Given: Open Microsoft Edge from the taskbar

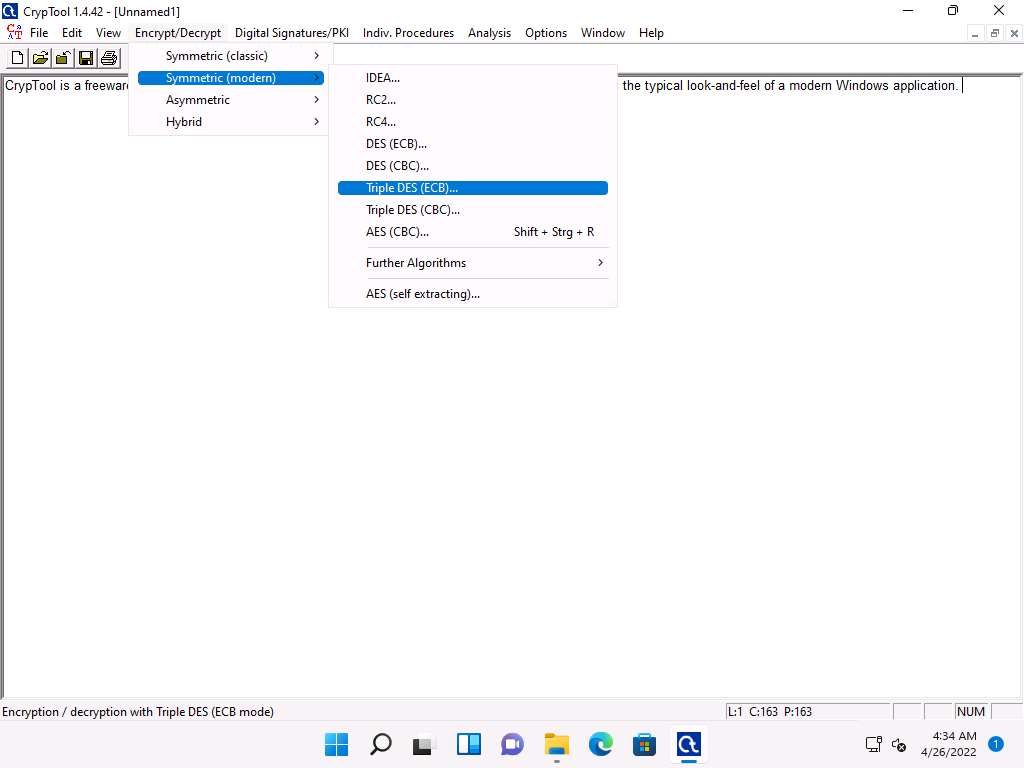Looking at the screenshot, I should (x=600, y=744).
